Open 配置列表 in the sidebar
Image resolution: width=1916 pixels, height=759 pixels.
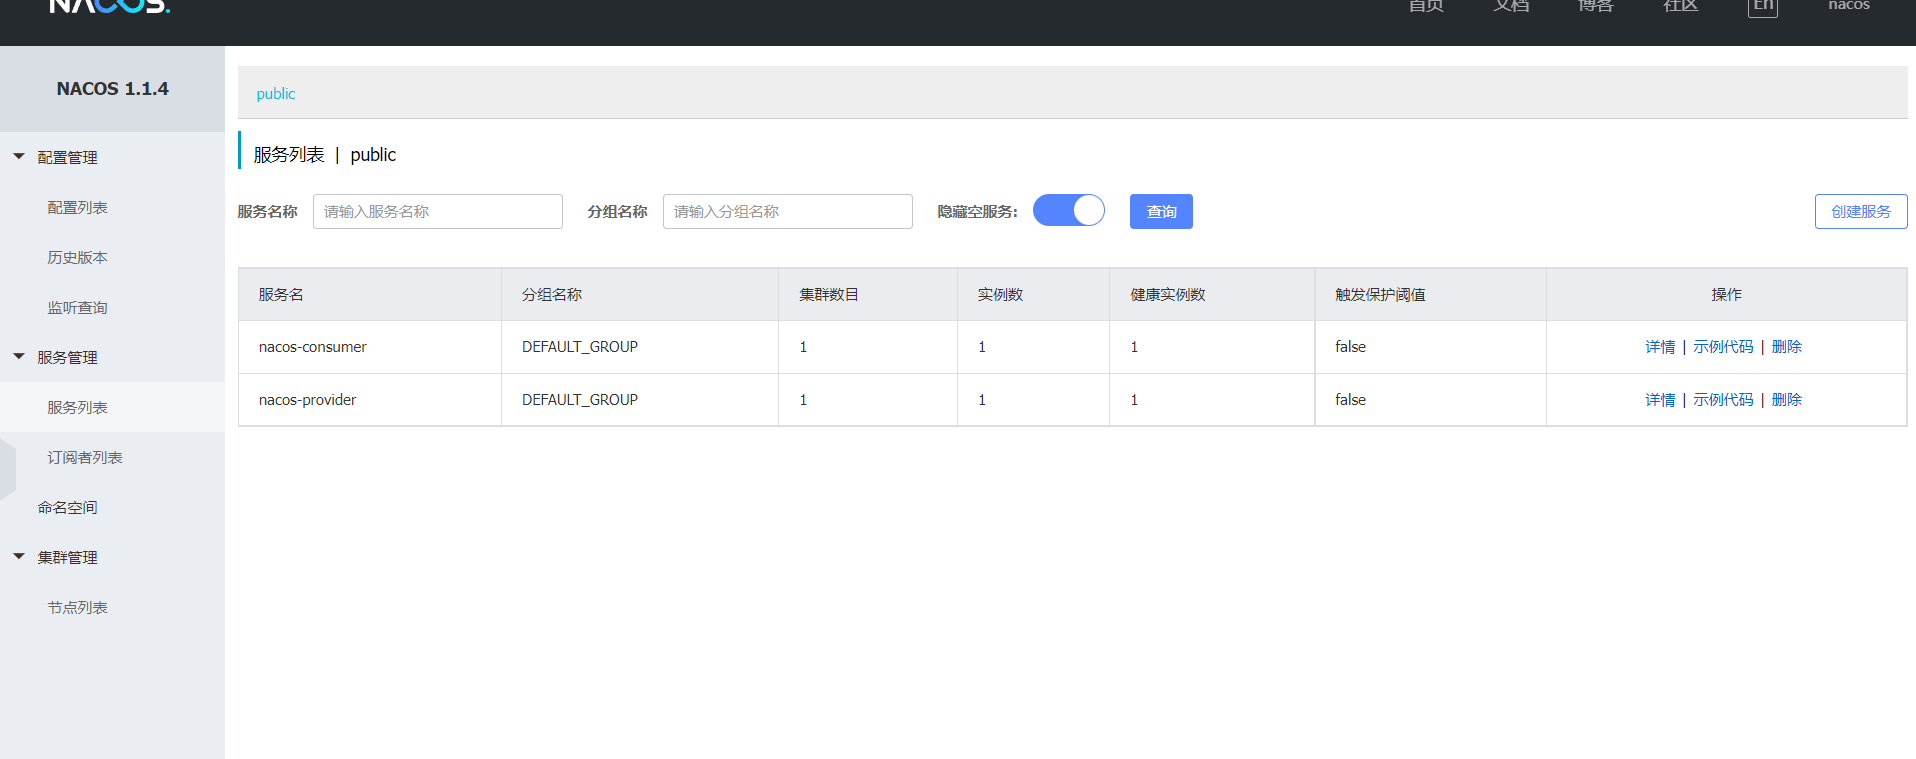point(77,207)
